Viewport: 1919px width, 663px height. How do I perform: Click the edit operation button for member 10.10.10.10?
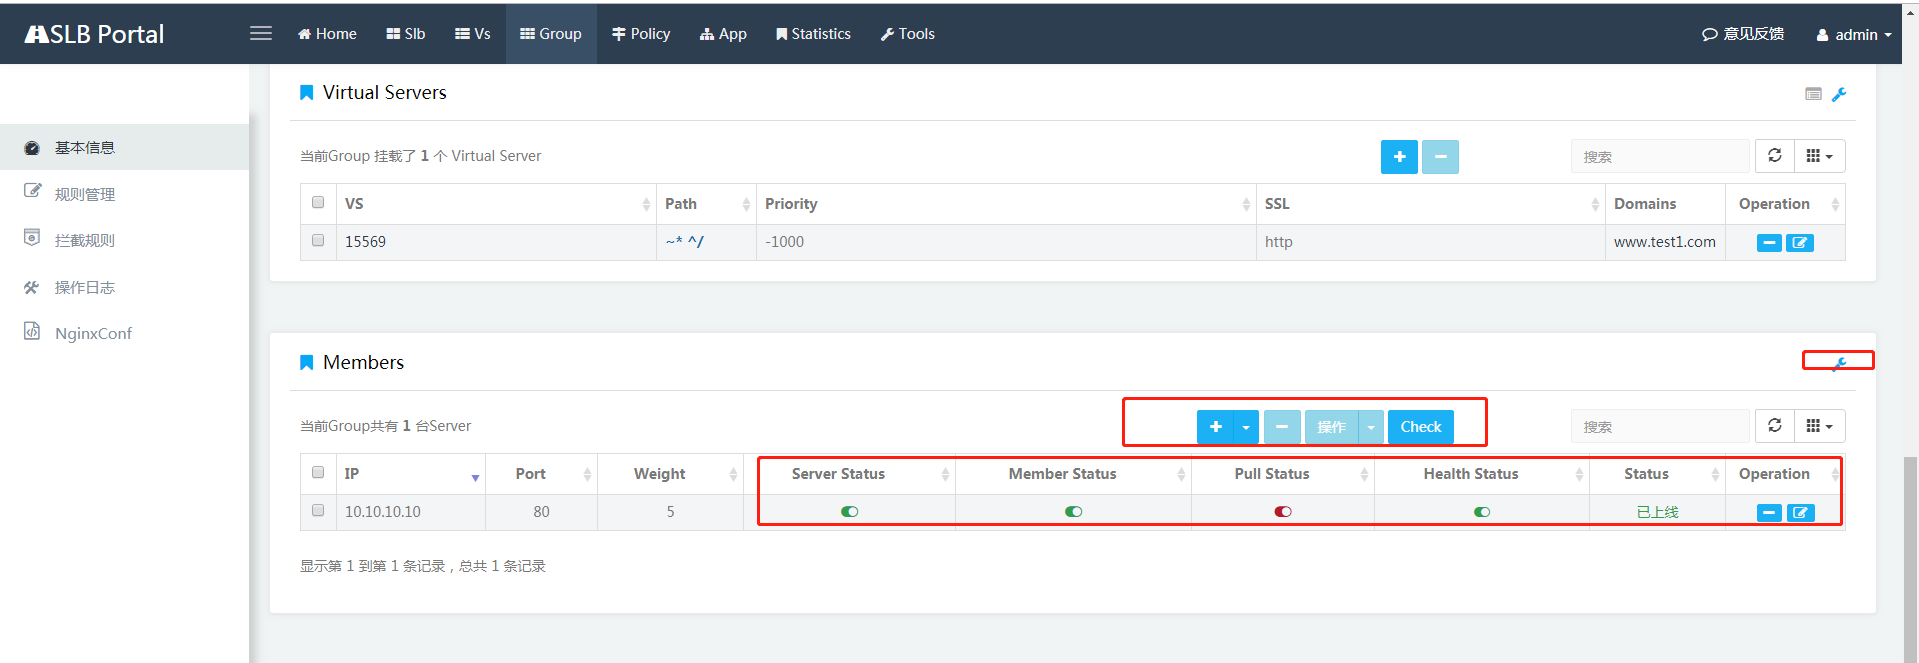(x=1800, y=513)
